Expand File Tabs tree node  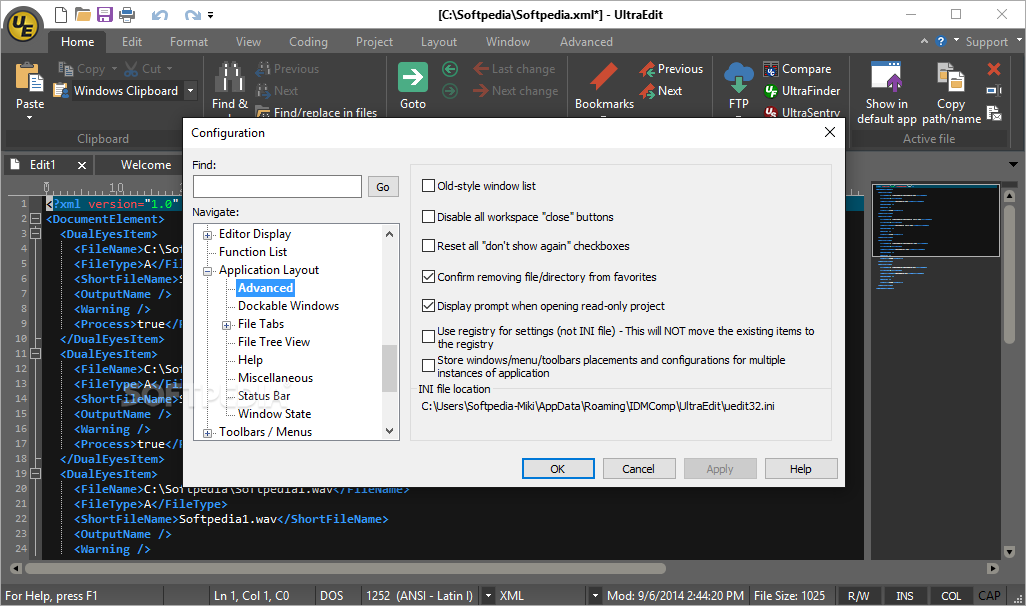pos(226,325)
